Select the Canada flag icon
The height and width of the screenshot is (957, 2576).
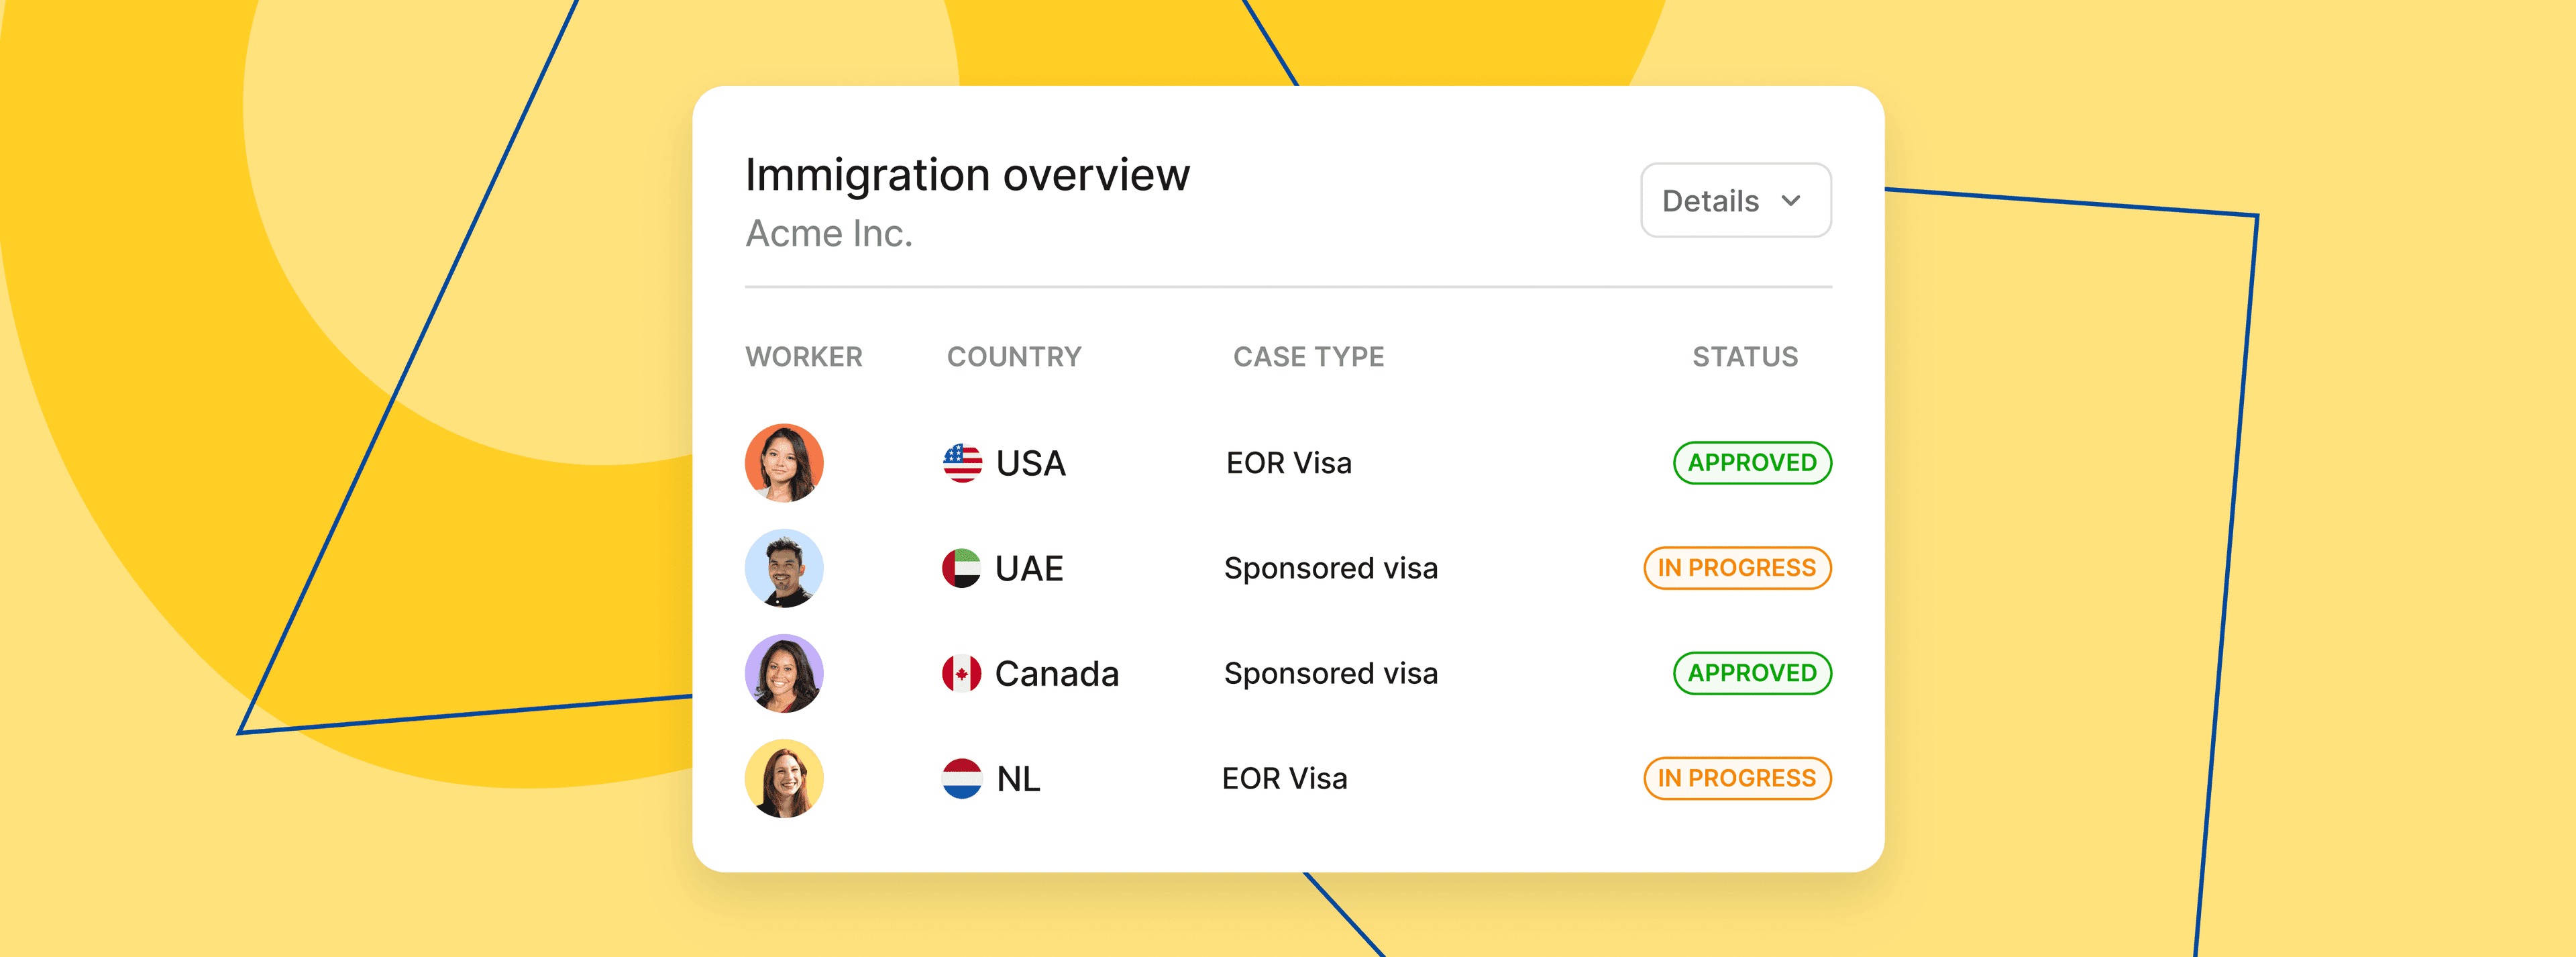point(961,673)
